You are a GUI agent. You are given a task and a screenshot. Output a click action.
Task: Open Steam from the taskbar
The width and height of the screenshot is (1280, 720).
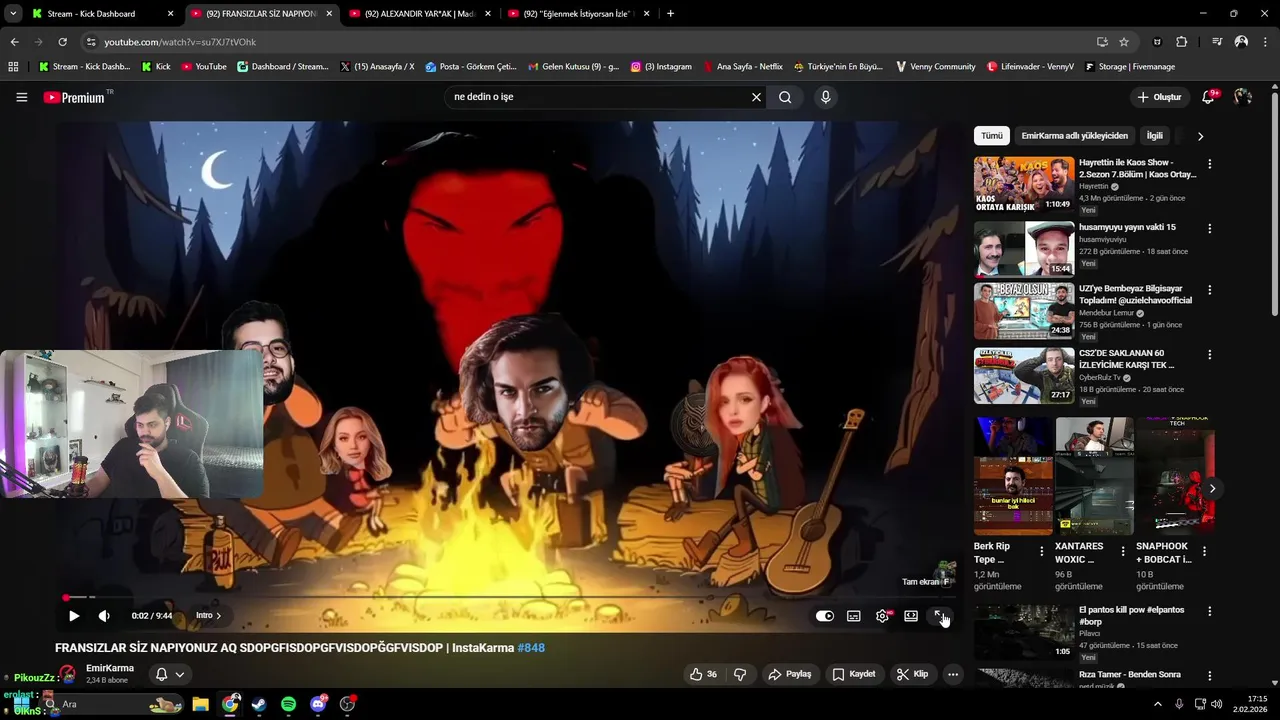click(x=259, y=704)
